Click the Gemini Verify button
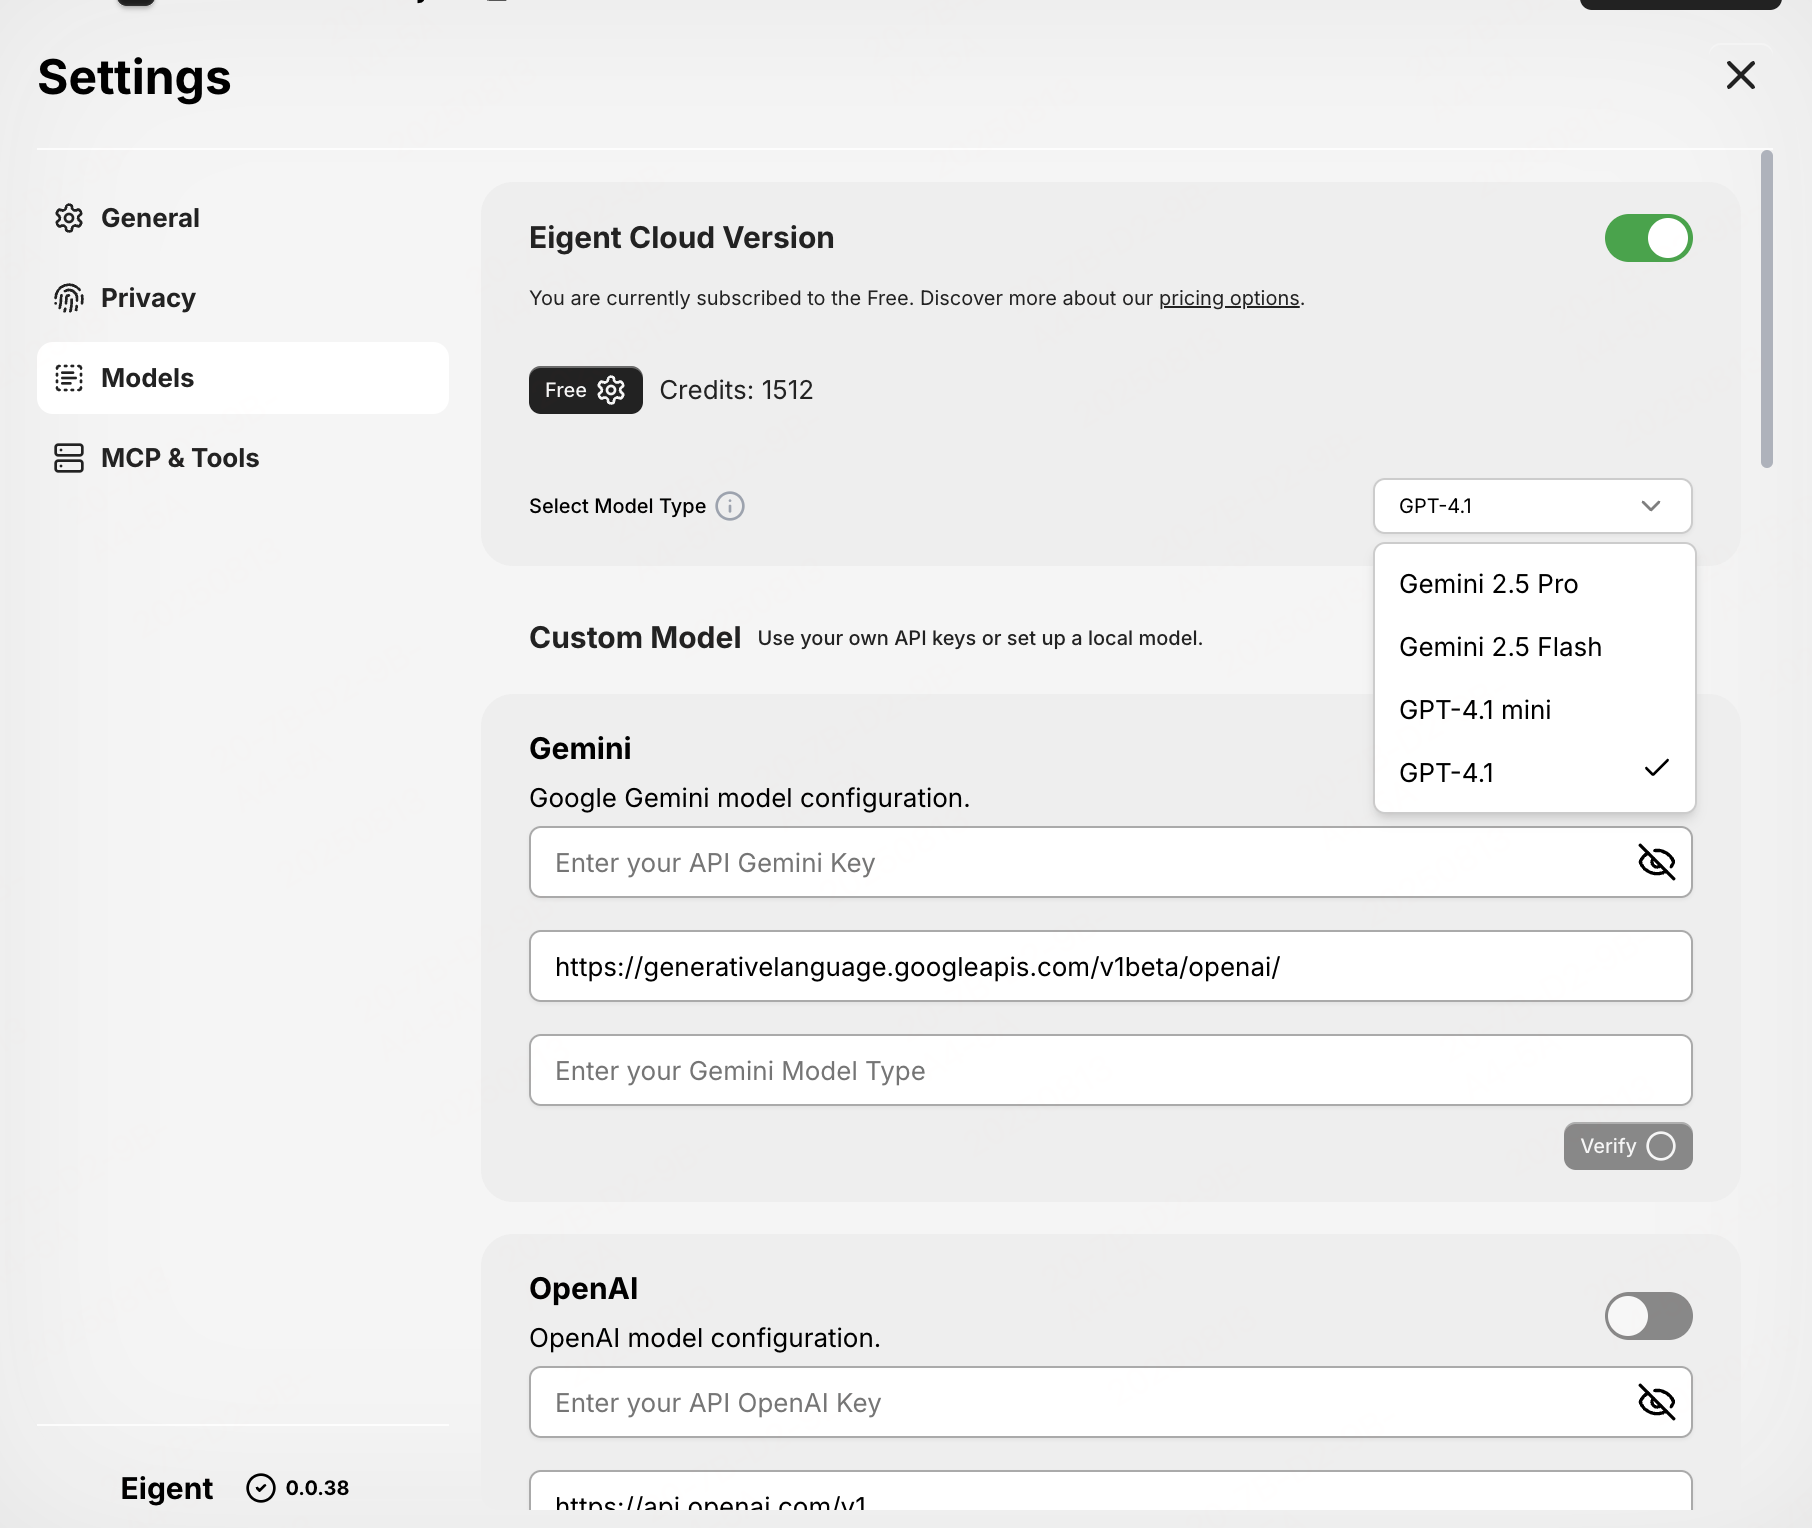 pyautogui.click(x=1628, y=1146)
